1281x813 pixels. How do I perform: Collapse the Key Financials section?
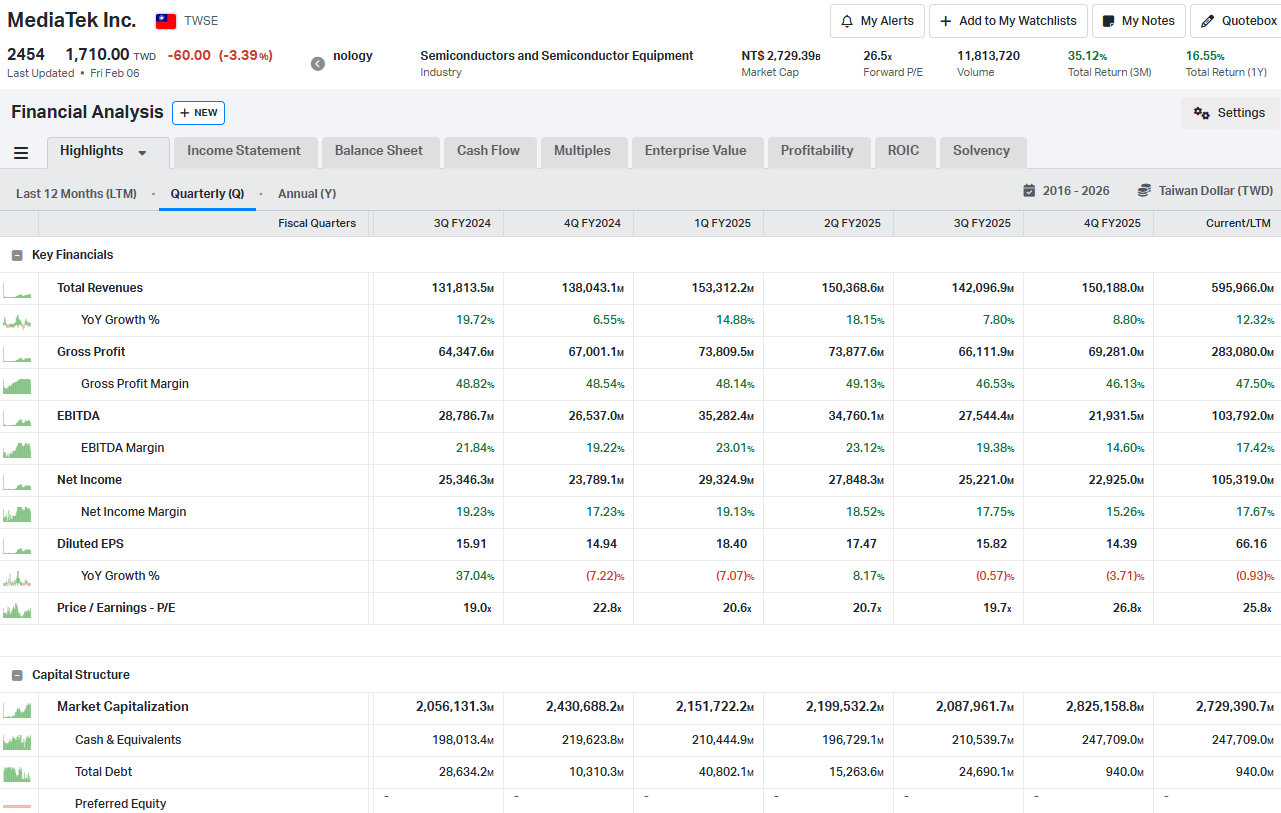tap(17, 255)
